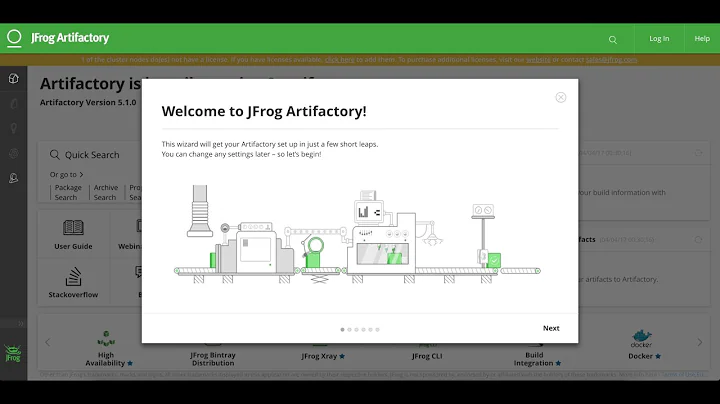Open the Build Integration add-on
The width and height of the screenshot is (720, 404).
click(x=537, y=356)
